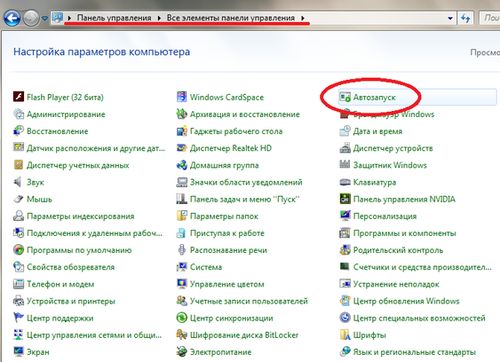
Task: Open Устранение неполадок link
Action: click(396, 284)
